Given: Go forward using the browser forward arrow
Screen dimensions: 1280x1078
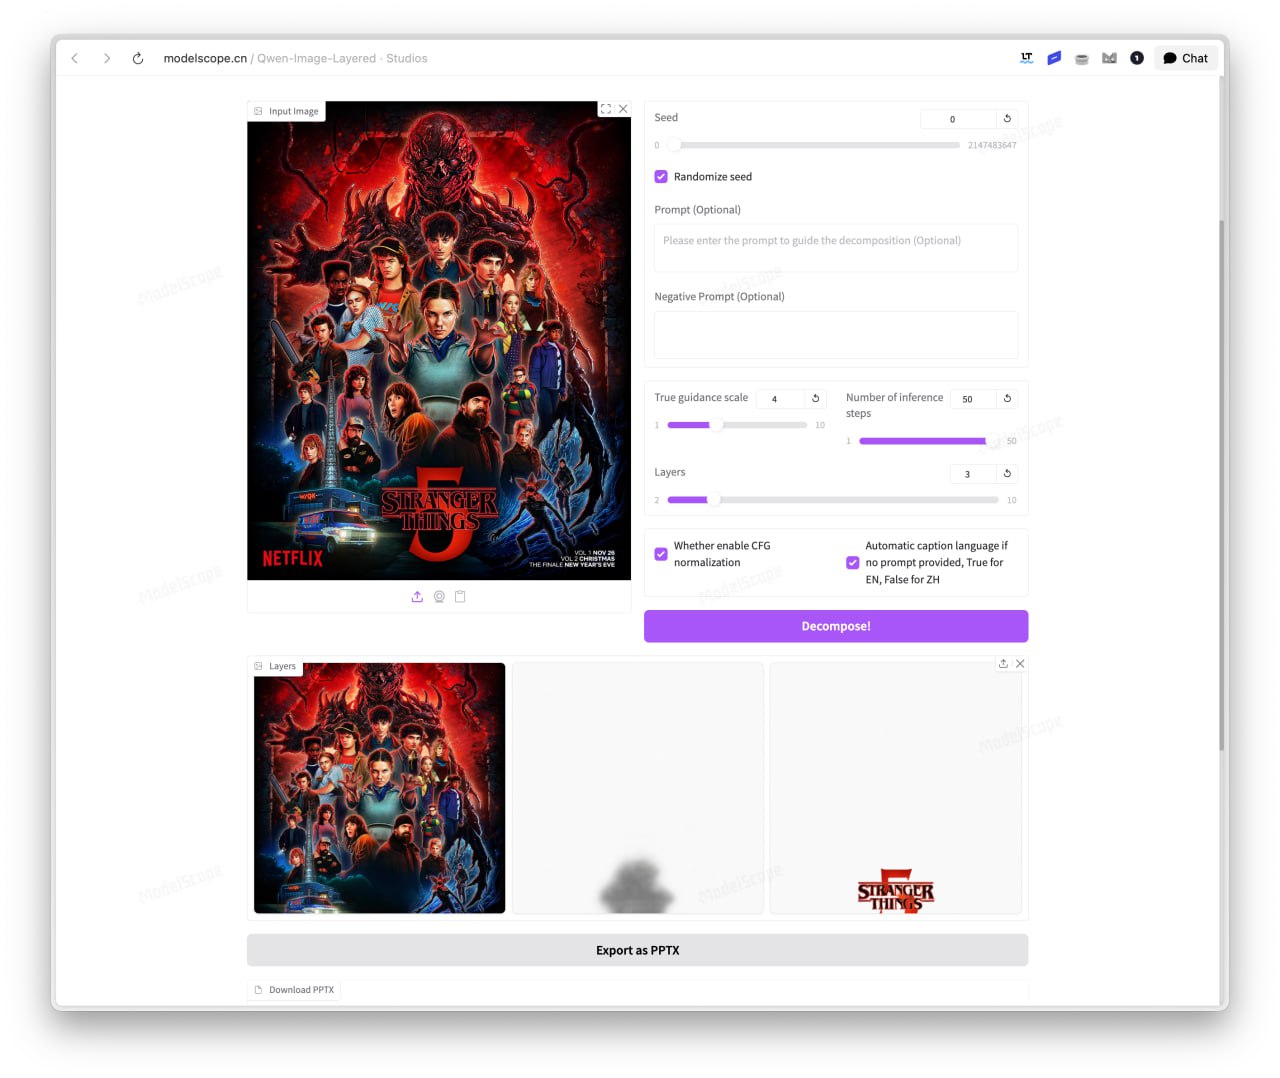Looking at the screenshot, I should click(106, 58).
